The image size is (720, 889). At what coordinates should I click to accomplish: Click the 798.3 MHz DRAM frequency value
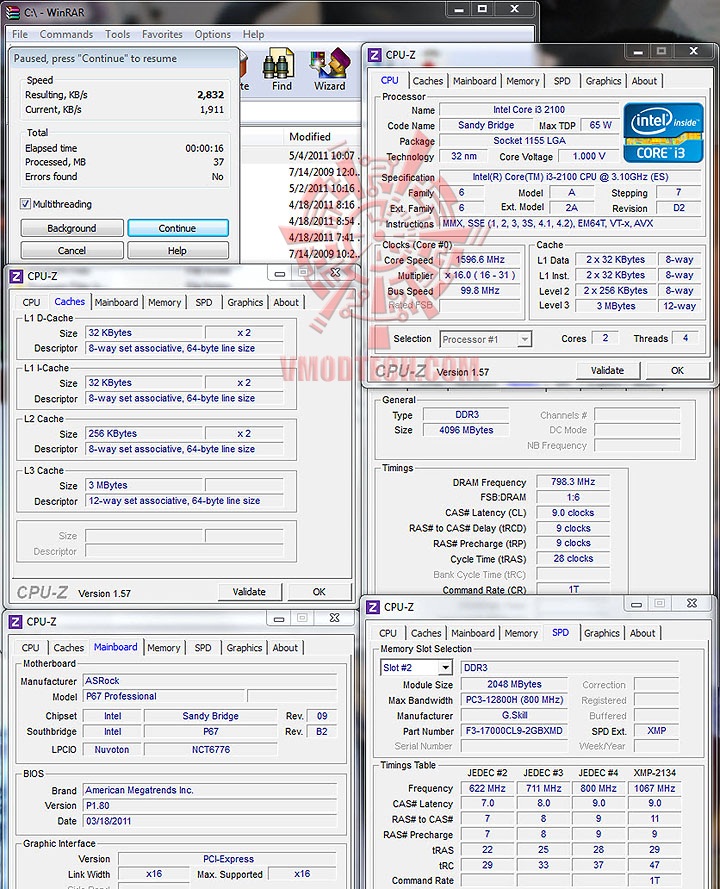(573, 482)
